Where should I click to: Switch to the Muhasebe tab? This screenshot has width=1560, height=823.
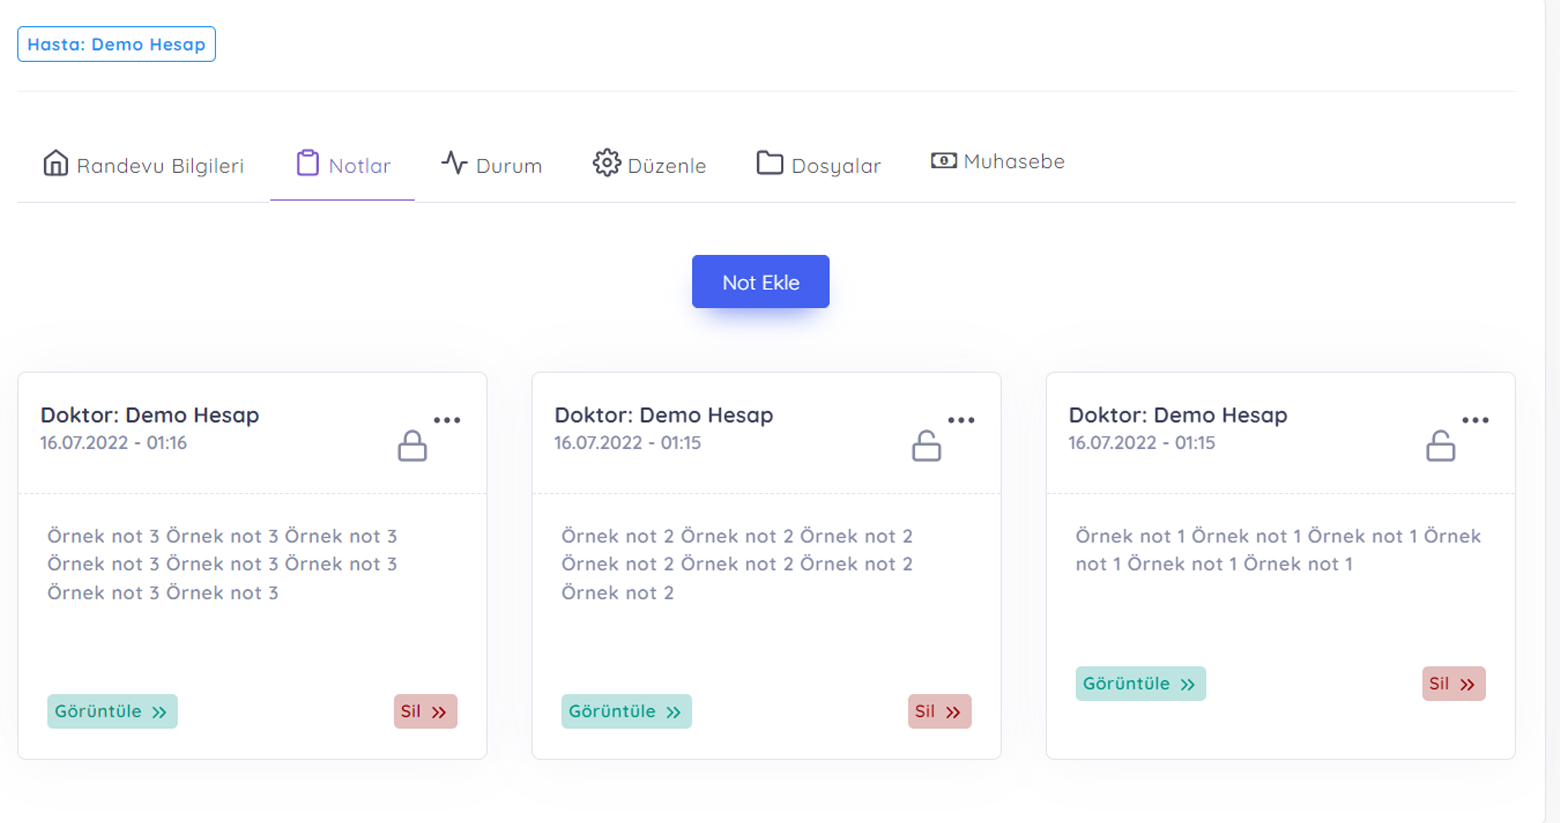(x=1013, y=162)
